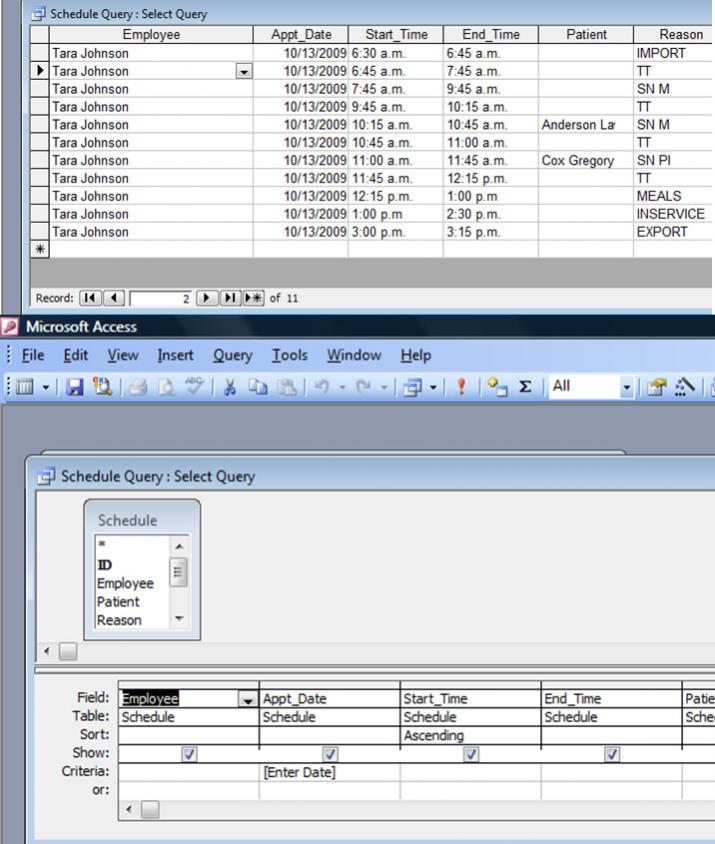Click the Print toolbar icon

138,387
